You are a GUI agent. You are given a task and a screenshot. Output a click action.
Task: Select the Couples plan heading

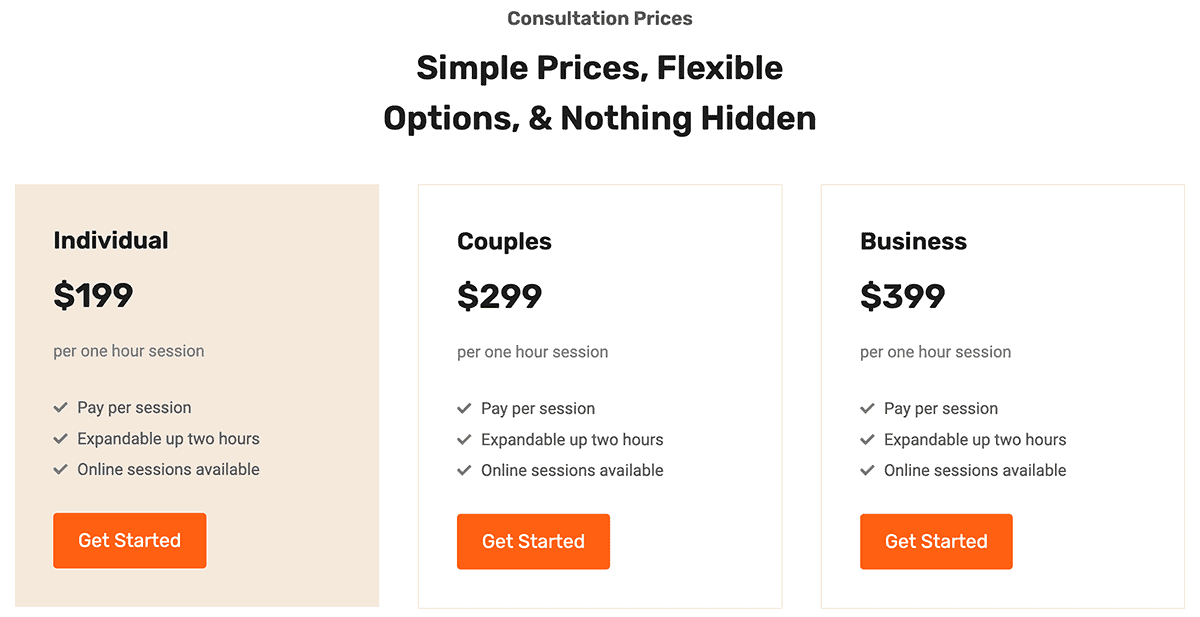[x=504, y=242]
